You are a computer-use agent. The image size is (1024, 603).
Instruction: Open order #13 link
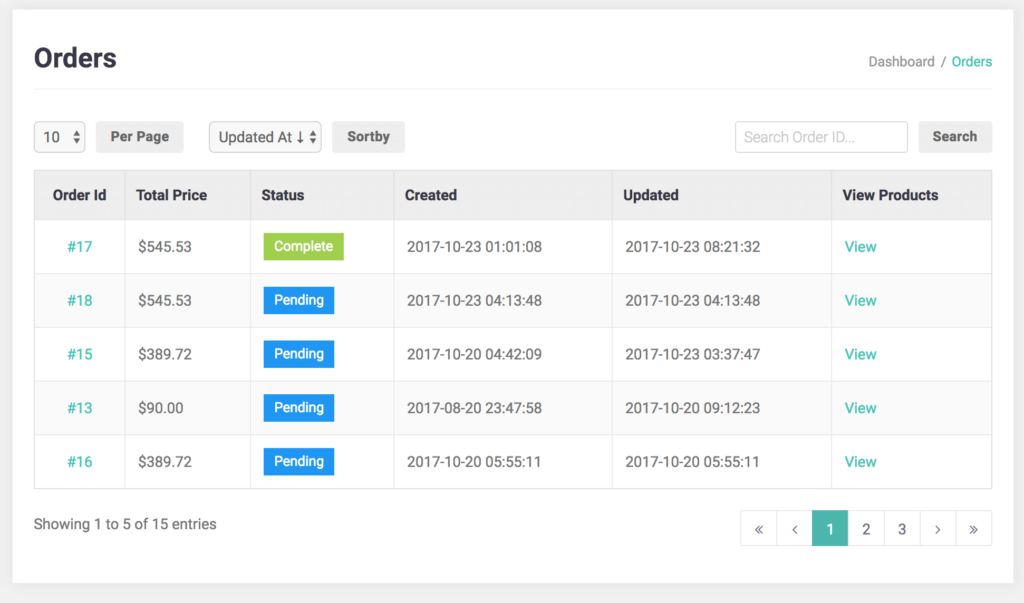pos(80,408)
